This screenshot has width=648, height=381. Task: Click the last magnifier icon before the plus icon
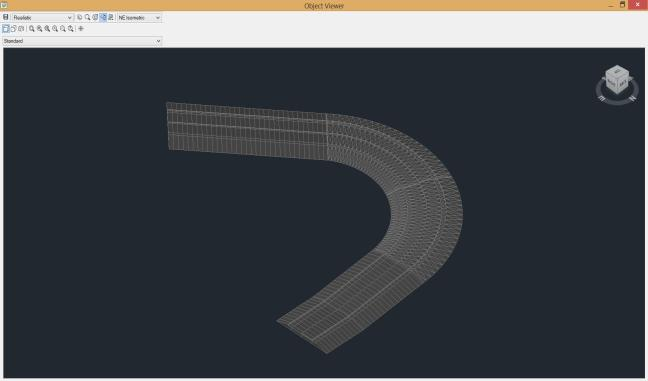71,29
